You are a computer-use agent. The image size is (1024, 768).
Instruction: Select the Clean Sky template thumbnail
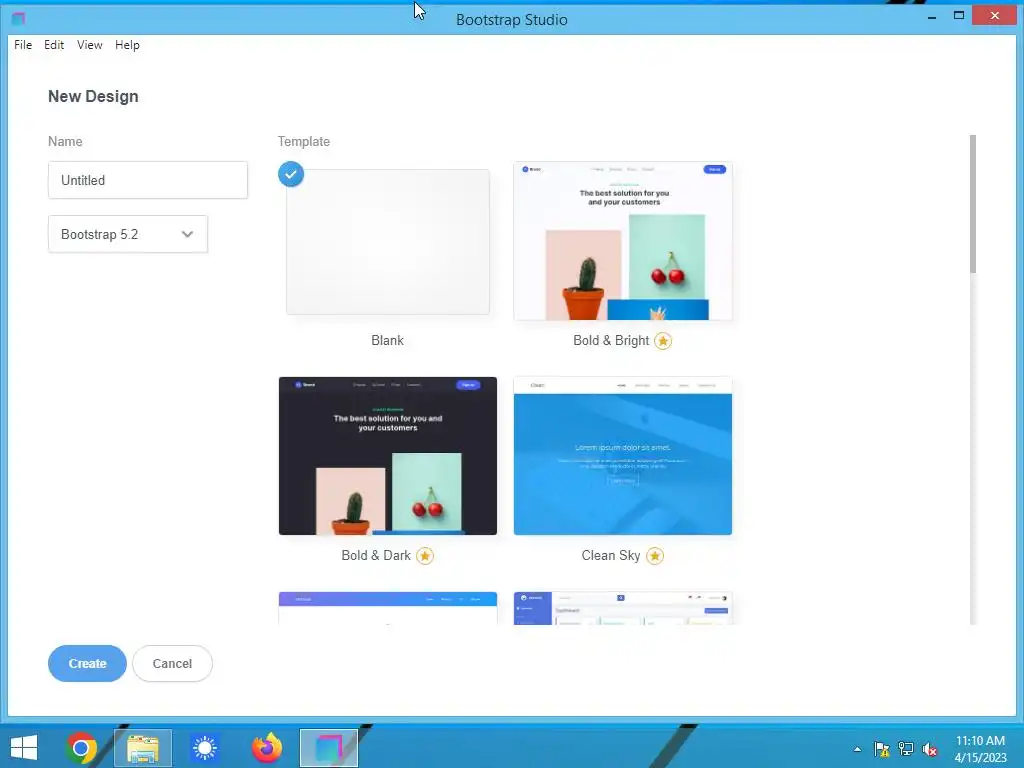(623, 456)
